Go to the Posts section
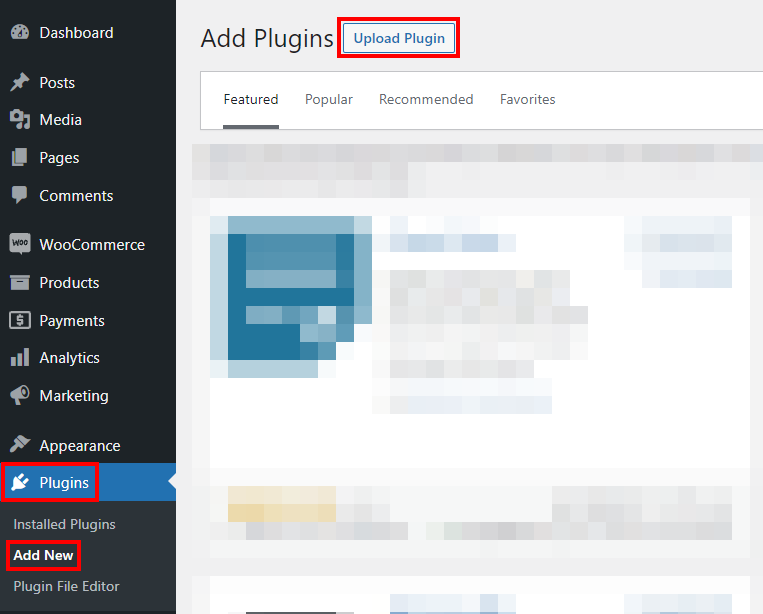The height and width of the screenshot is (614, 763). tap(57, 83)
